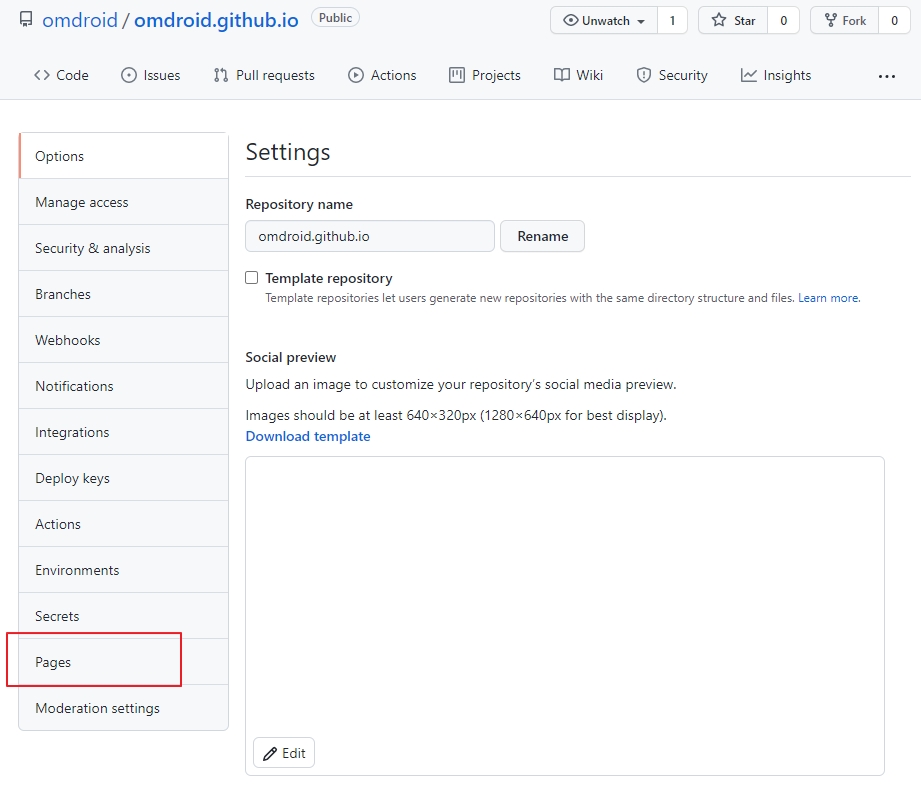Screen dimensions: 921x788
Task: Open the omdroid.github.io repository link
Action: point(216,20)
